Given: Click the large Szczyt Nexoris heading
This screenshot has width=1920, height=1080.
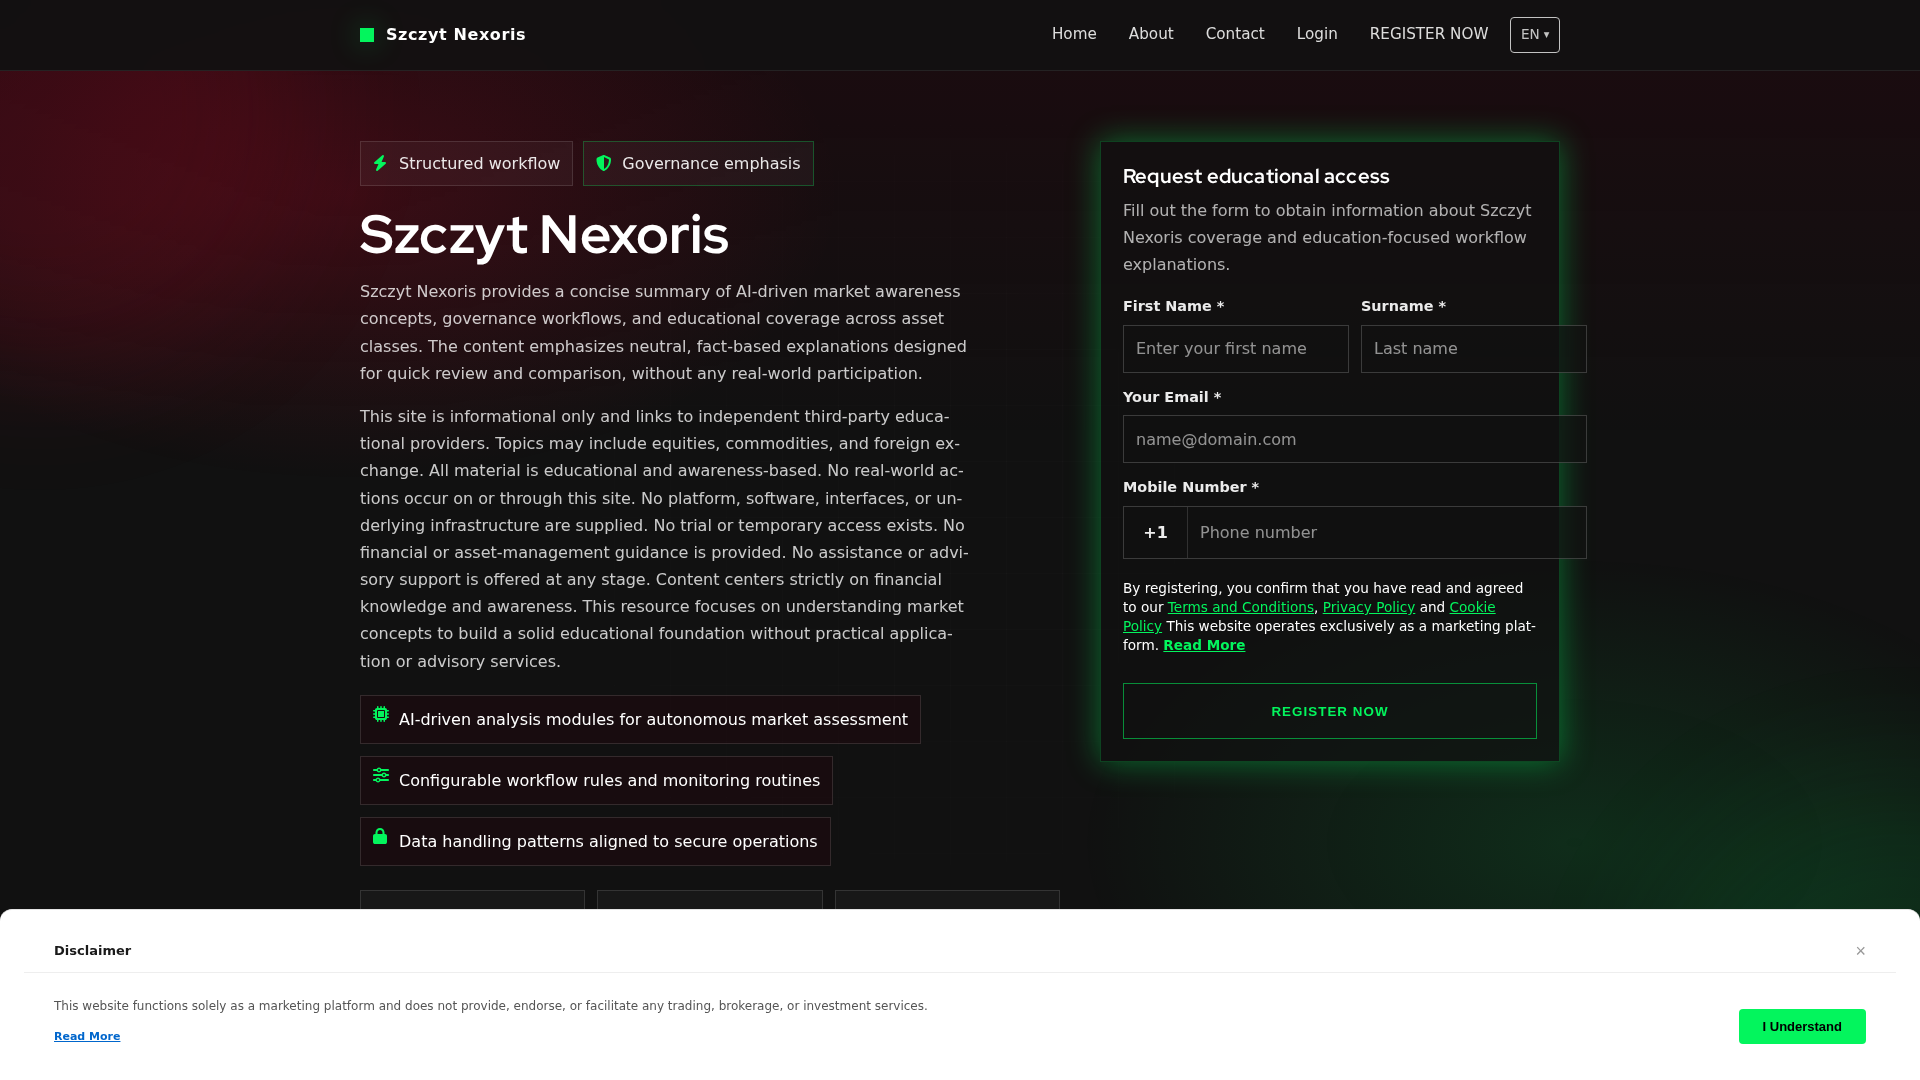Looking at the screenshot, I should pyautogui.click(x=544, y=235).
